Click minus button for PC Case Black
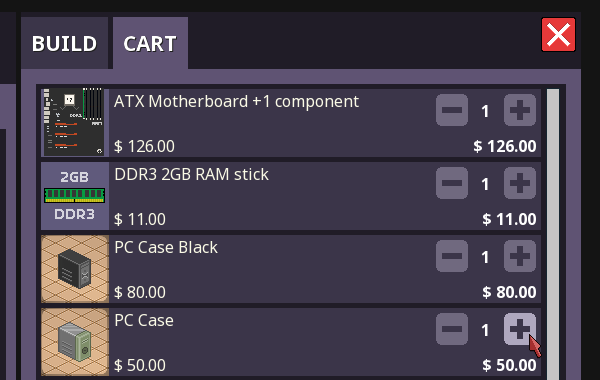 [452, 256]
